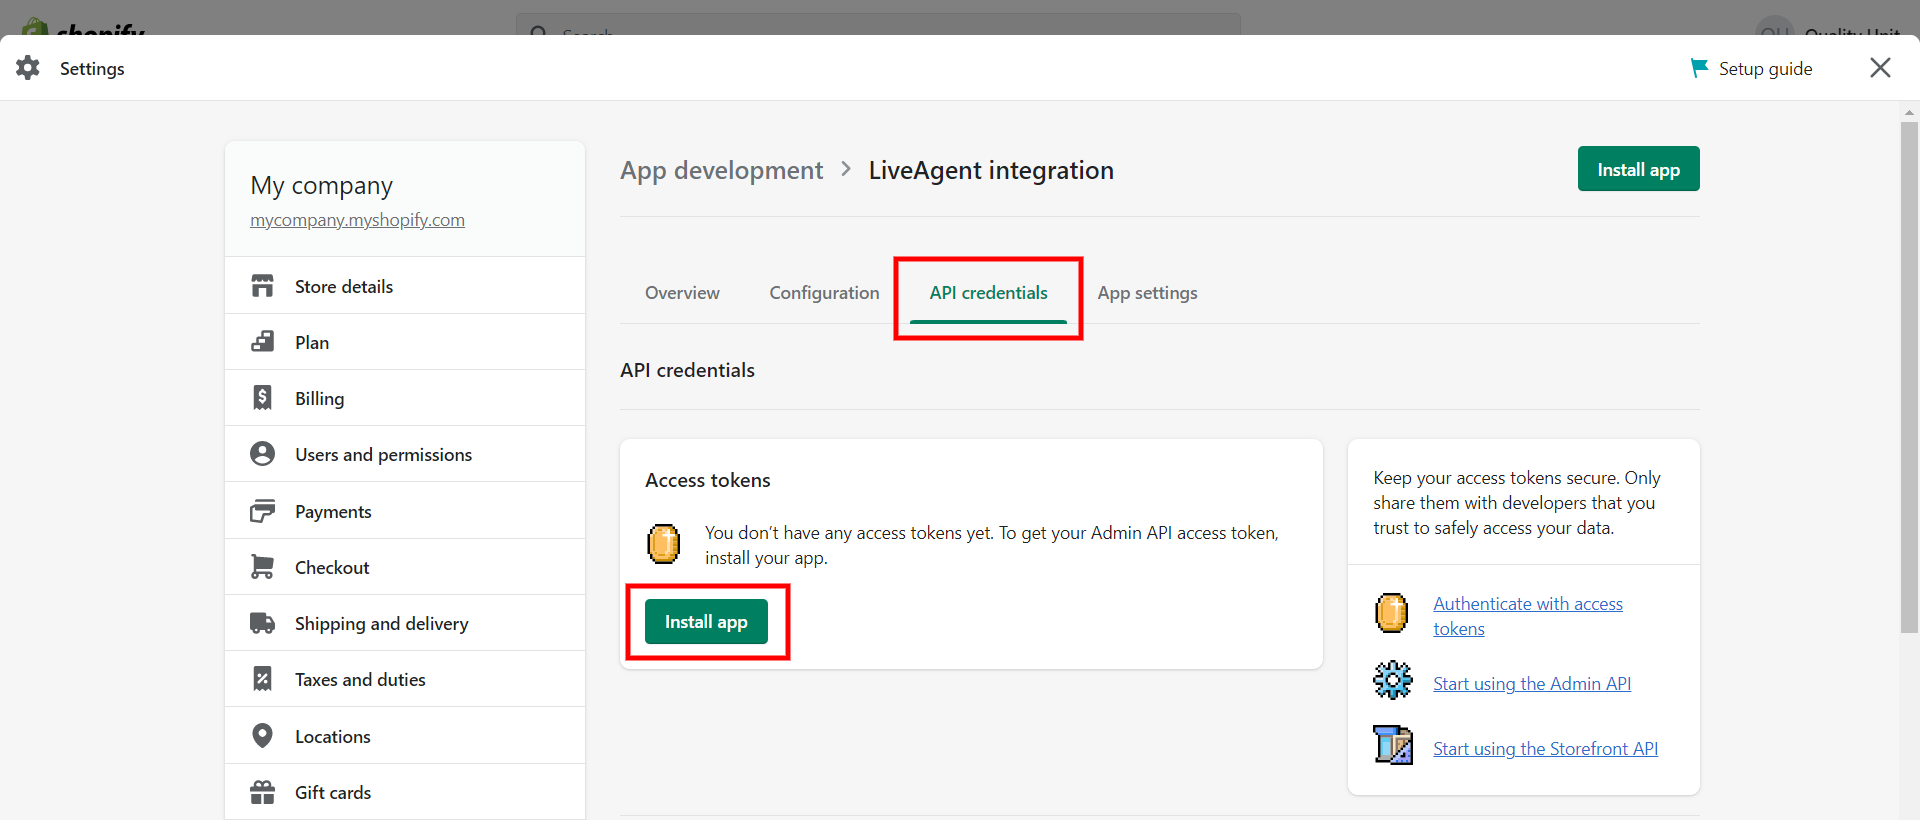Click the Billing dollar icon
The height and width of the screenshot is (820, 1920).
pos(262,398)
